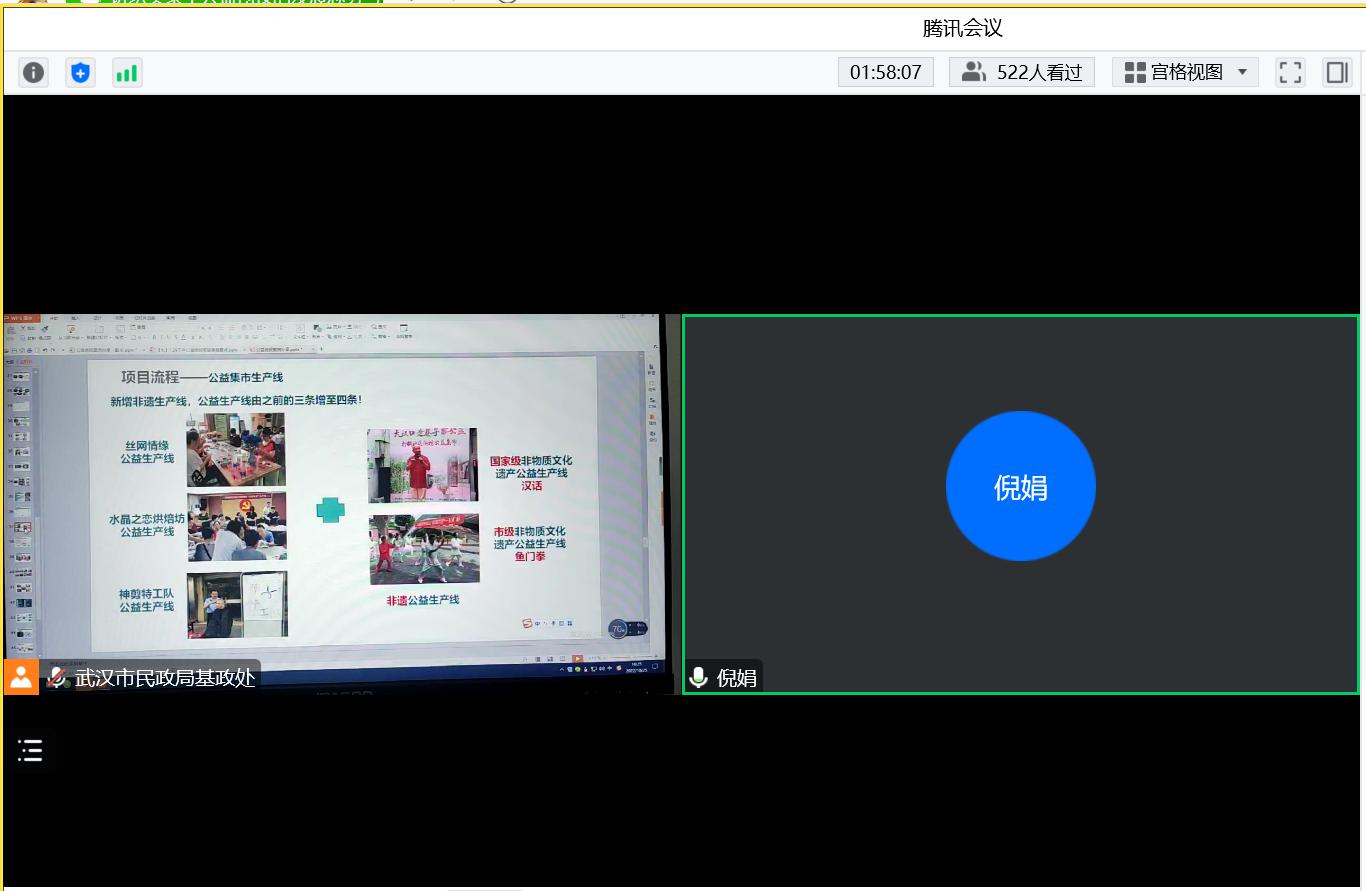Toggle the avatar icon on 武汉市民政局基政处 tile
Viewport: 1366px width, 891px height.
pos(21,677)
